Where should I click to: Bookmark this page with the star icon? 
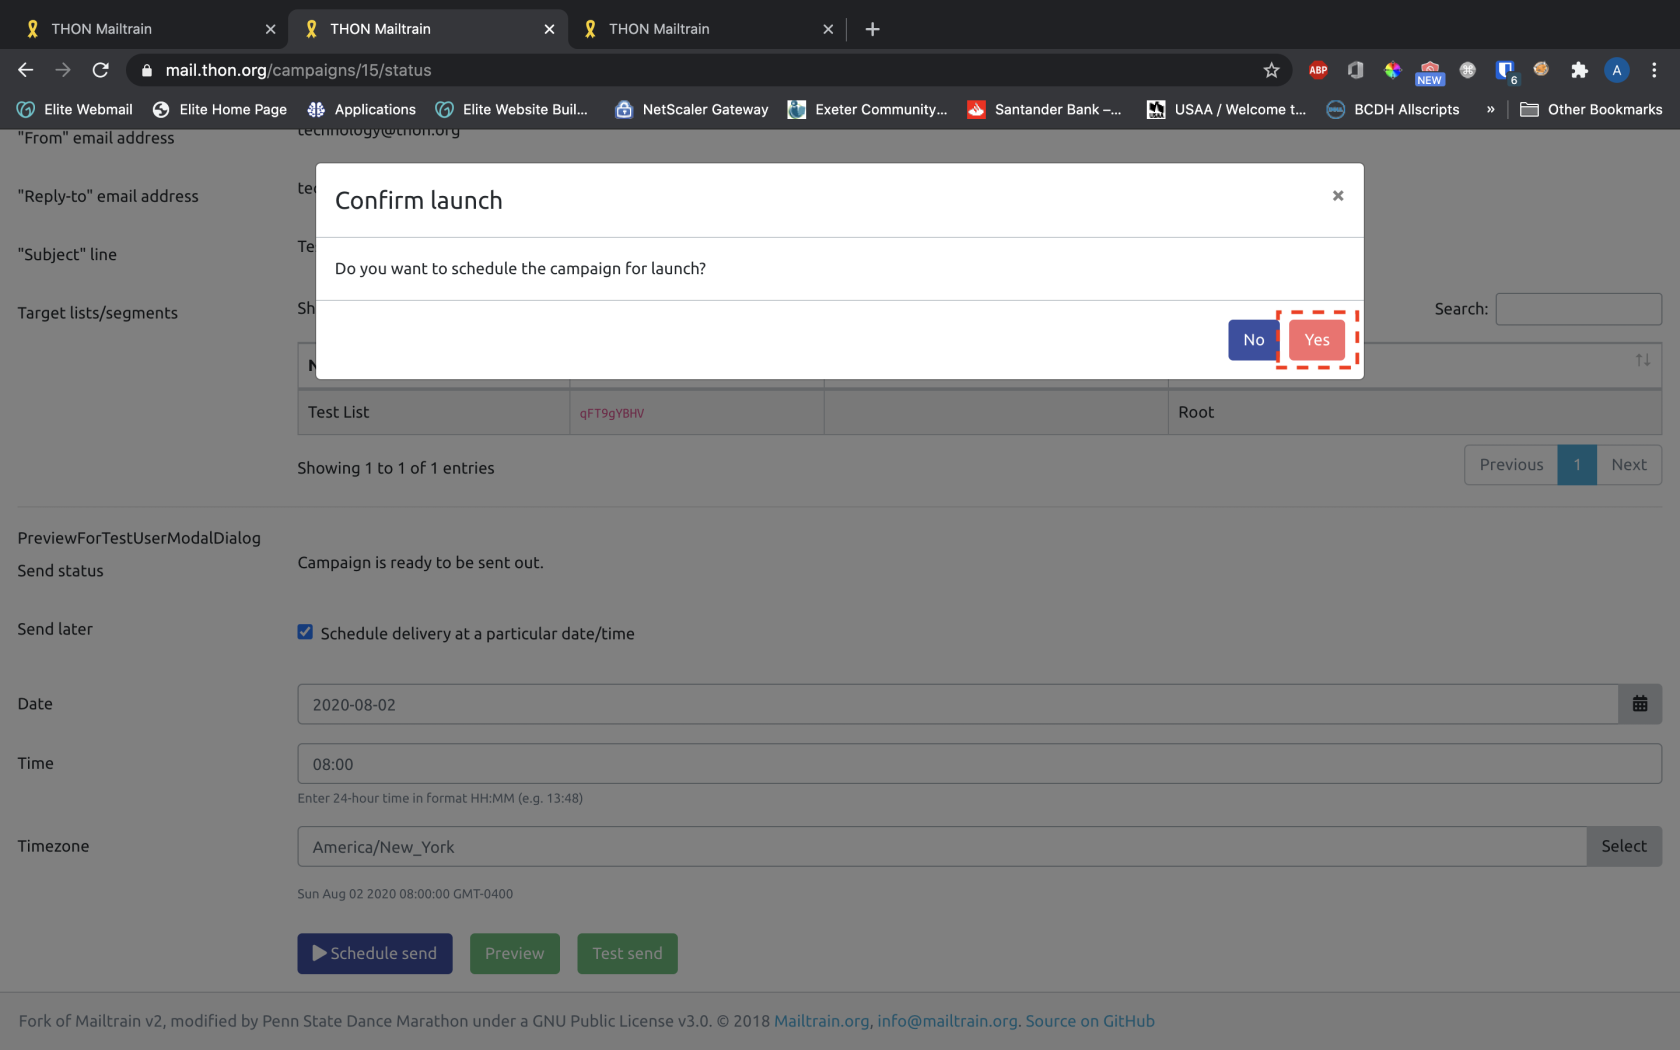pos(1271,70)
